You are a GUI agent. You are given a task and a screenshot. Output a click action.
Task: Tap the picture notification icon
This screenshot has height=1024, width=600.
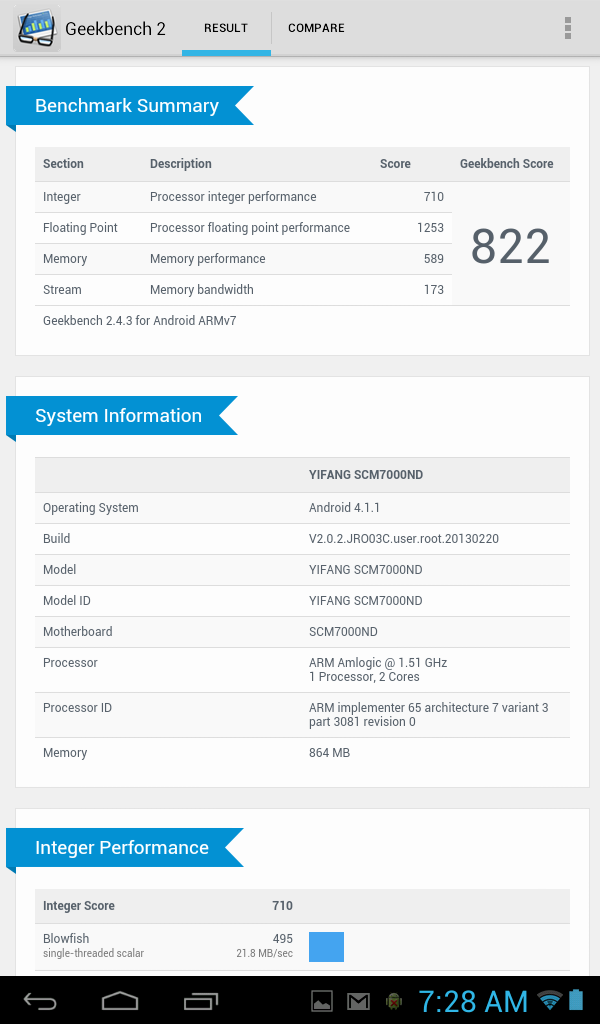point(322,1000)
